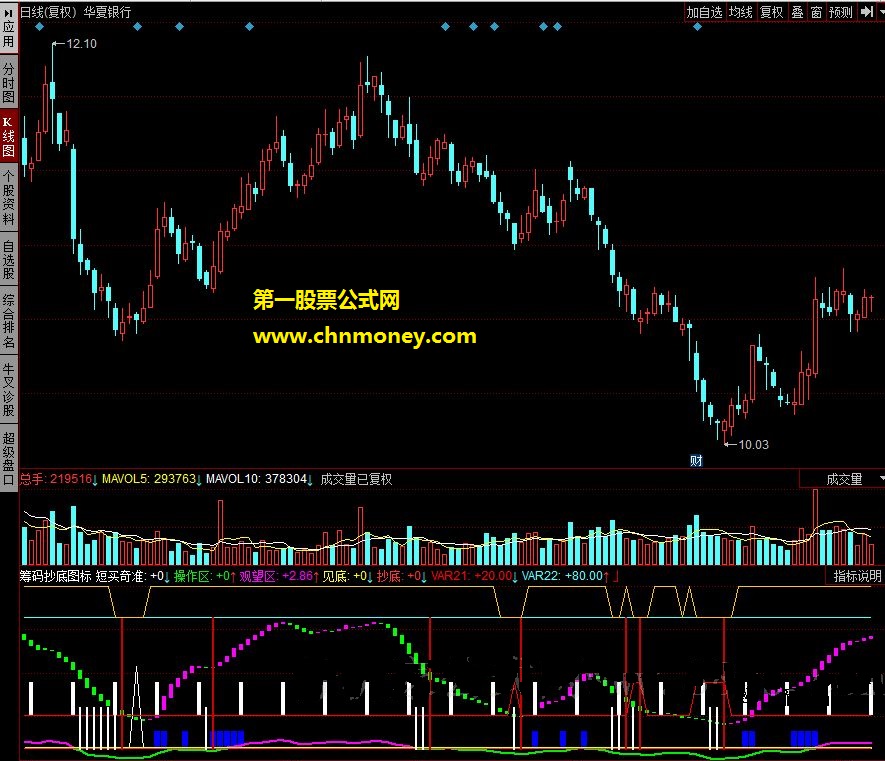This screenshot has width=885, height=761.
Task: Open the dropdown arrow after the jump-to-end icon
Action: pyautogui.click(x=880, y=12)
